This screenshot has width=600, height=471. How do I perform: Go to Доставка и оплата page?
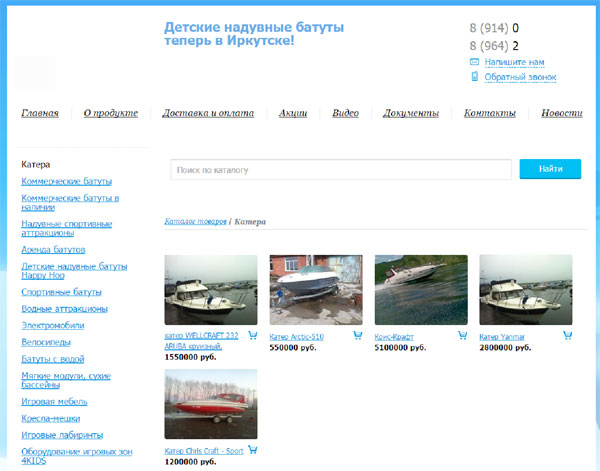(x=208, y=113)
